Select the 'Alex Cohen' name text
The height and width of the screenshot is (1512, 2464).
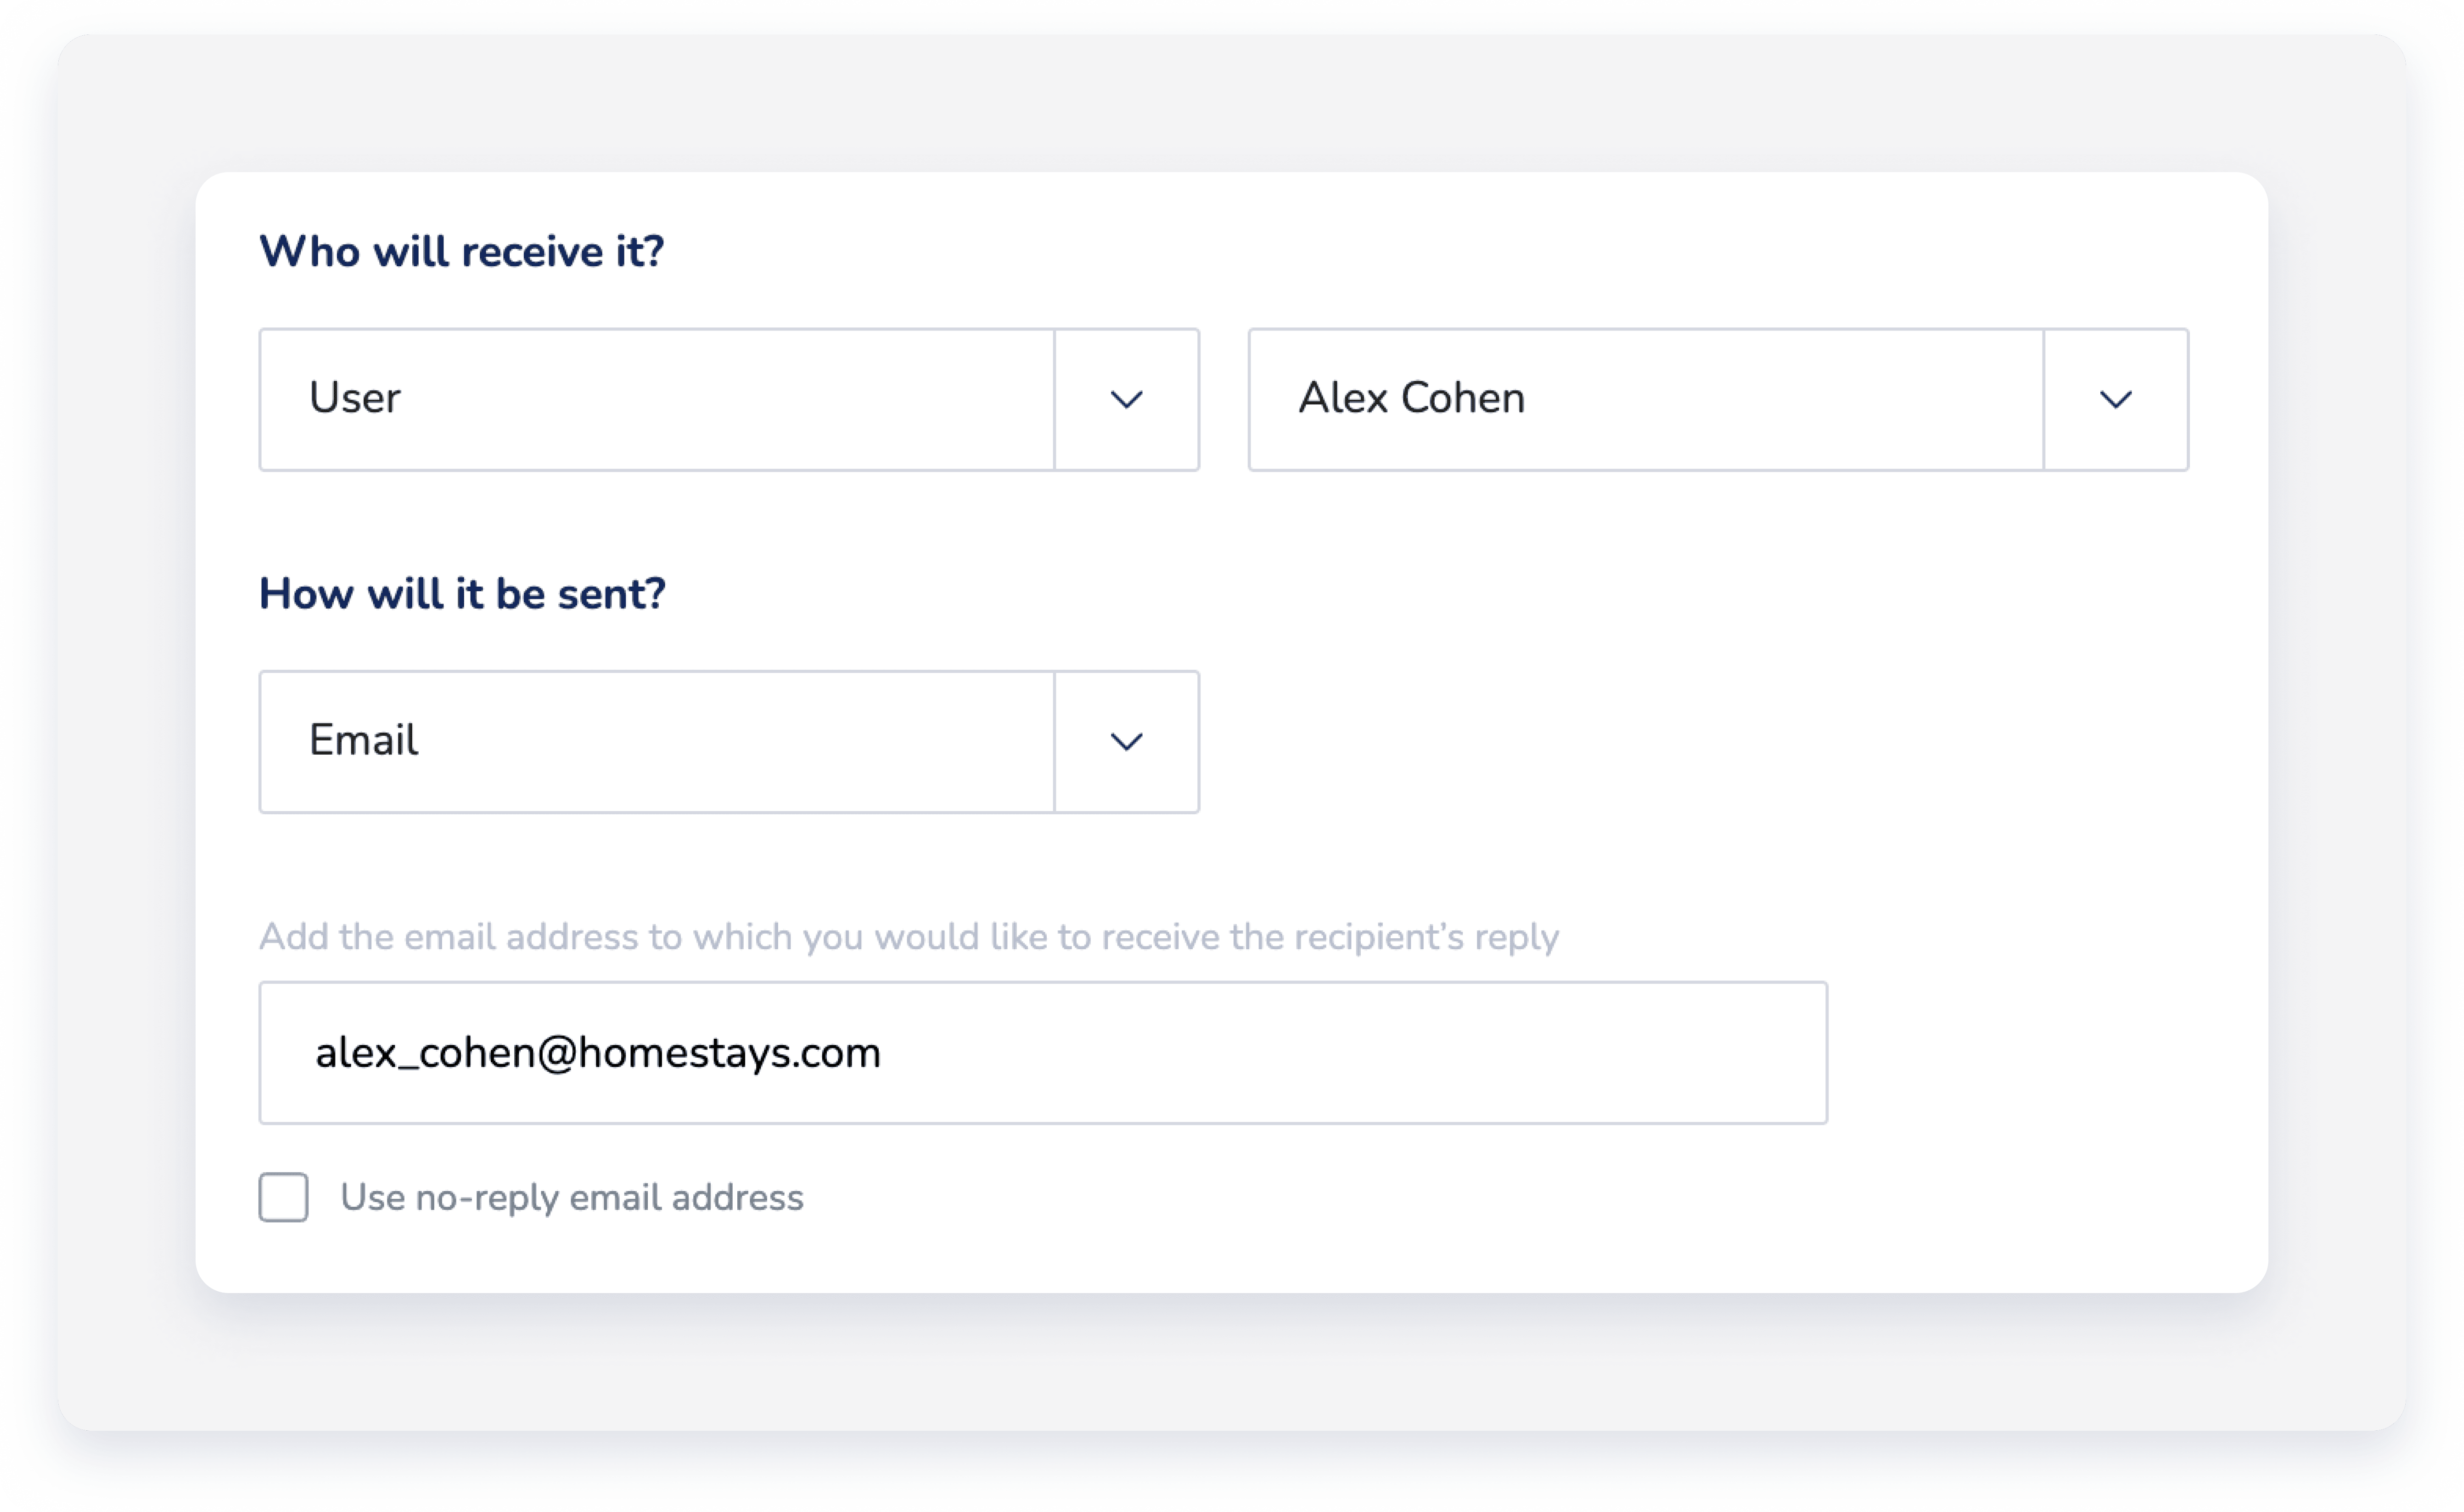pos(1411,398)
